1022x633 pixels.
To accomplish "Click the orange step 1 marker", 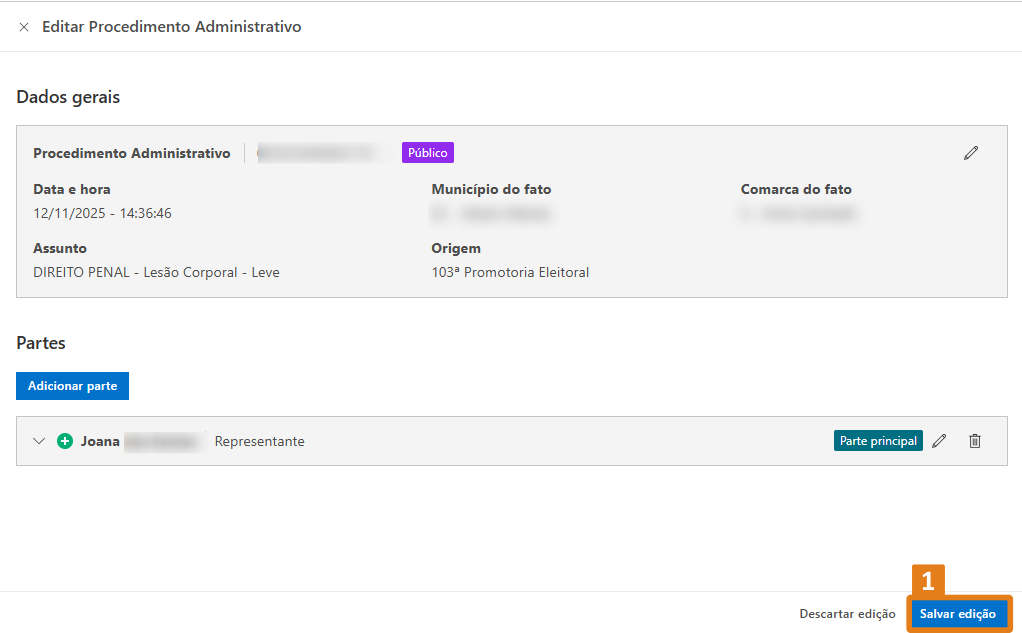I will [927, 581].
